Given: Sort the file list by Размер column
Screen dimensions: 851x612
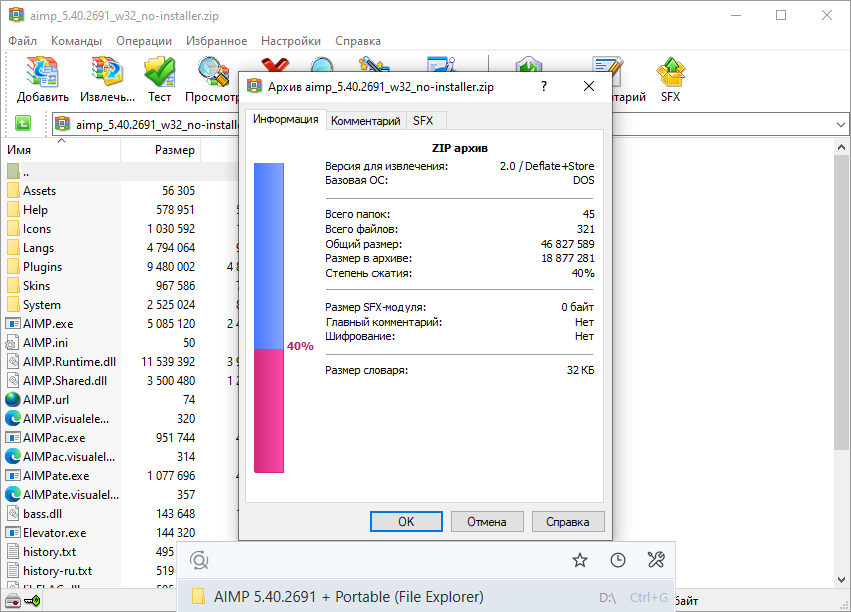Looking at the screenshot, I should (x=161, y=150).
